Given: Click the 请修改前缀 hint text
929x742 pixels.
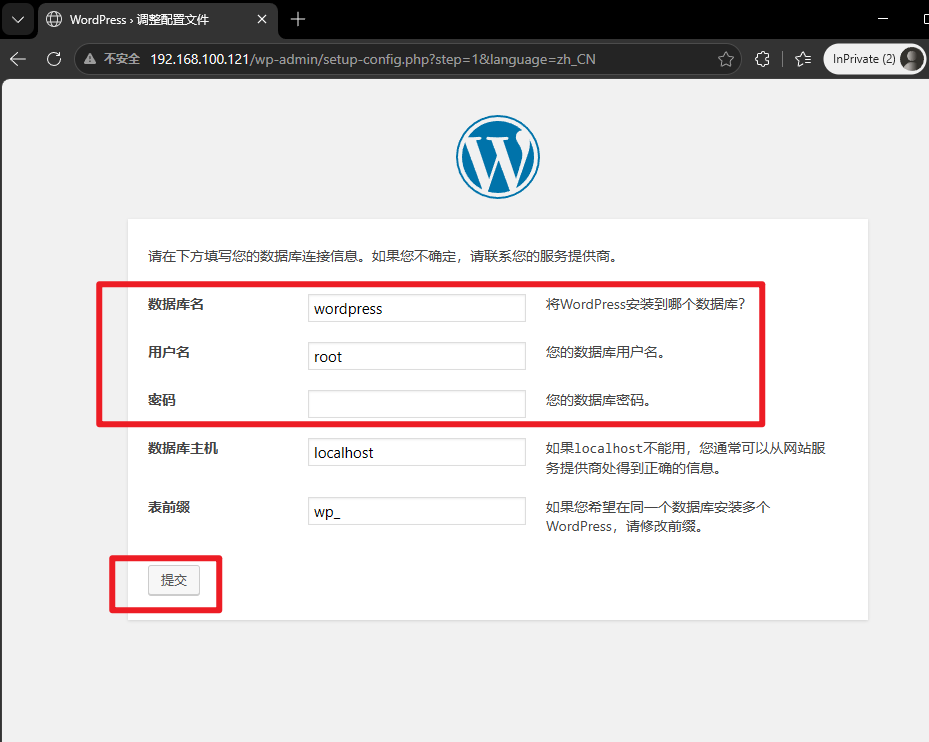Looking at the screenshot, I should [657, 517].
